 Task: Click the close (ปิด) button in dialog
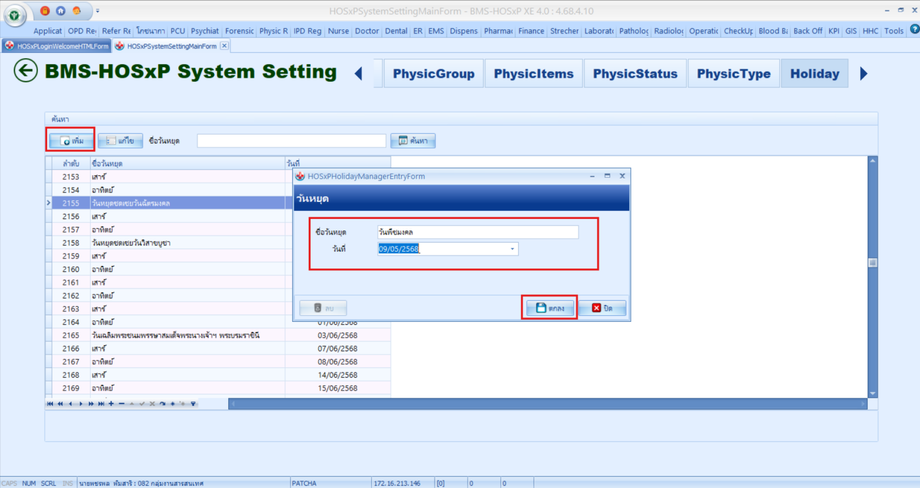tap(602, 308)
